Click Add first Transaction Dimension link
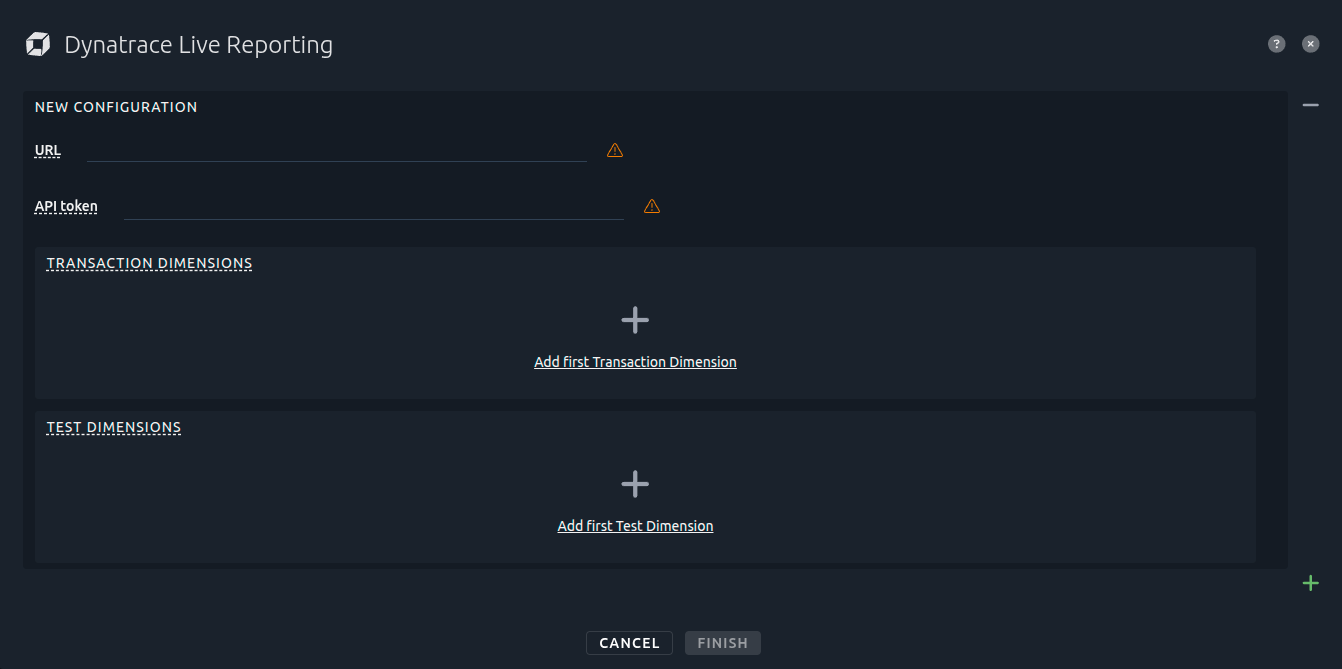Screen dimensions: 1342x669 pos(635,362)
